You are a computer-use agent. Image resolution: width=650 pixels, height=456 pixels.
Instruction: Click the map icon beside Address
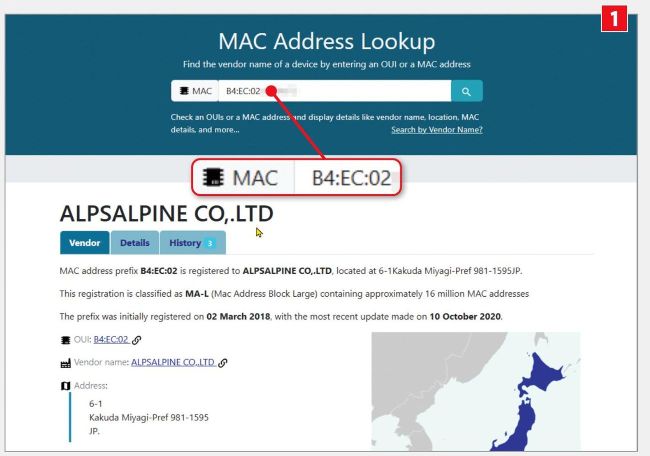pyautogui.click(x=65, y=386)
